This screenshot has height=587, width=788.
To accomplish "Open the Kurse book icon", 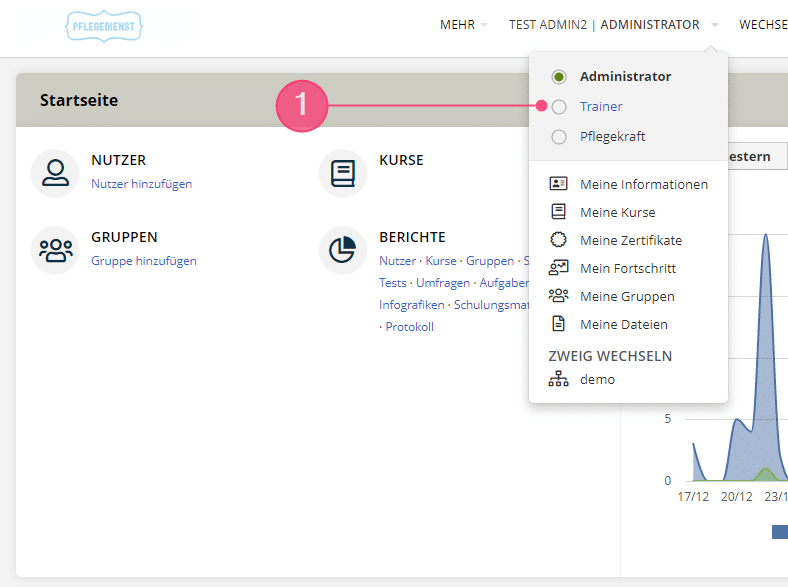I will (343, 173).
